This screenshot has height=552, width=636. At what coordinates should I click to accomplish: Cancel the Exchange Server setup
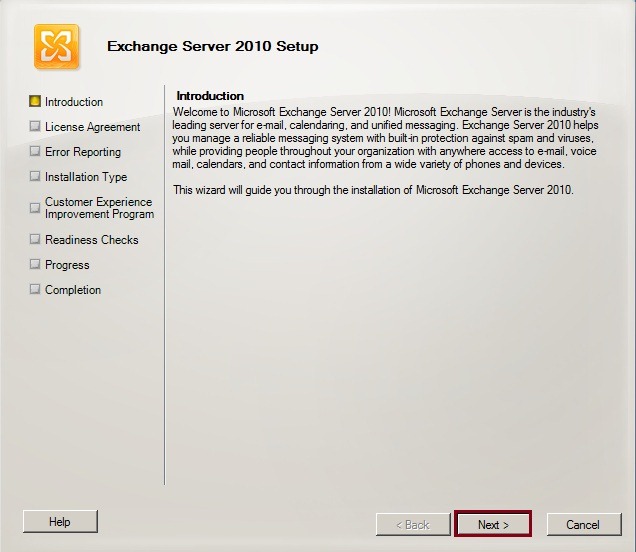(x=582, y=524)
